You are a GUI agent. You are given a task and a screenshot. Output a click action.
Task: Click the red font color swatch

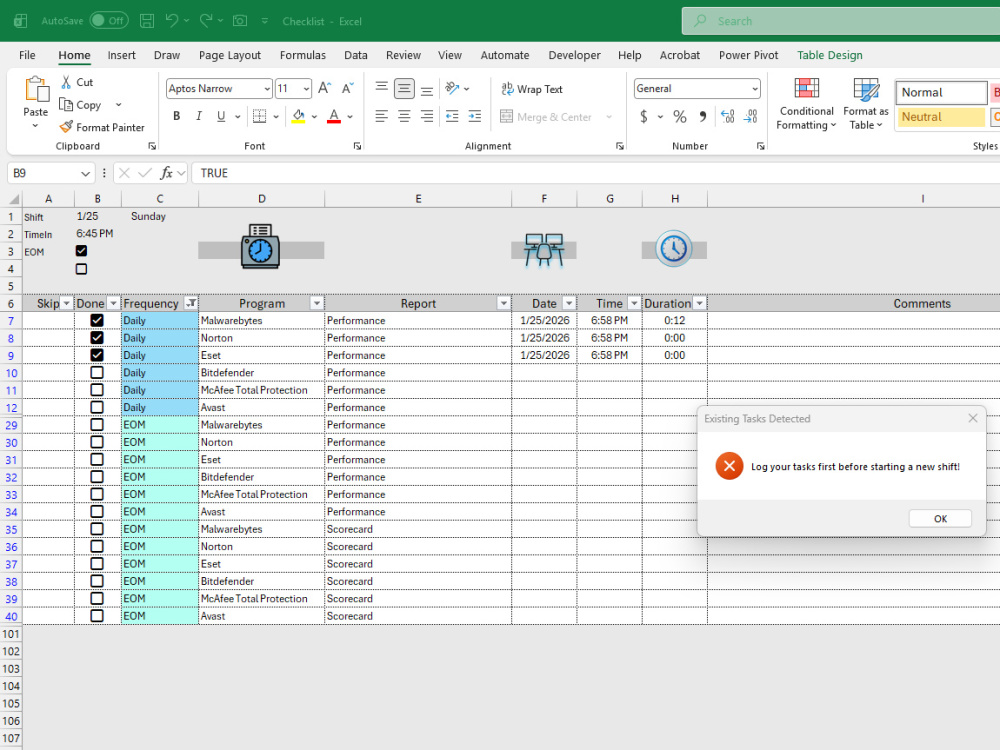point(334,116)
